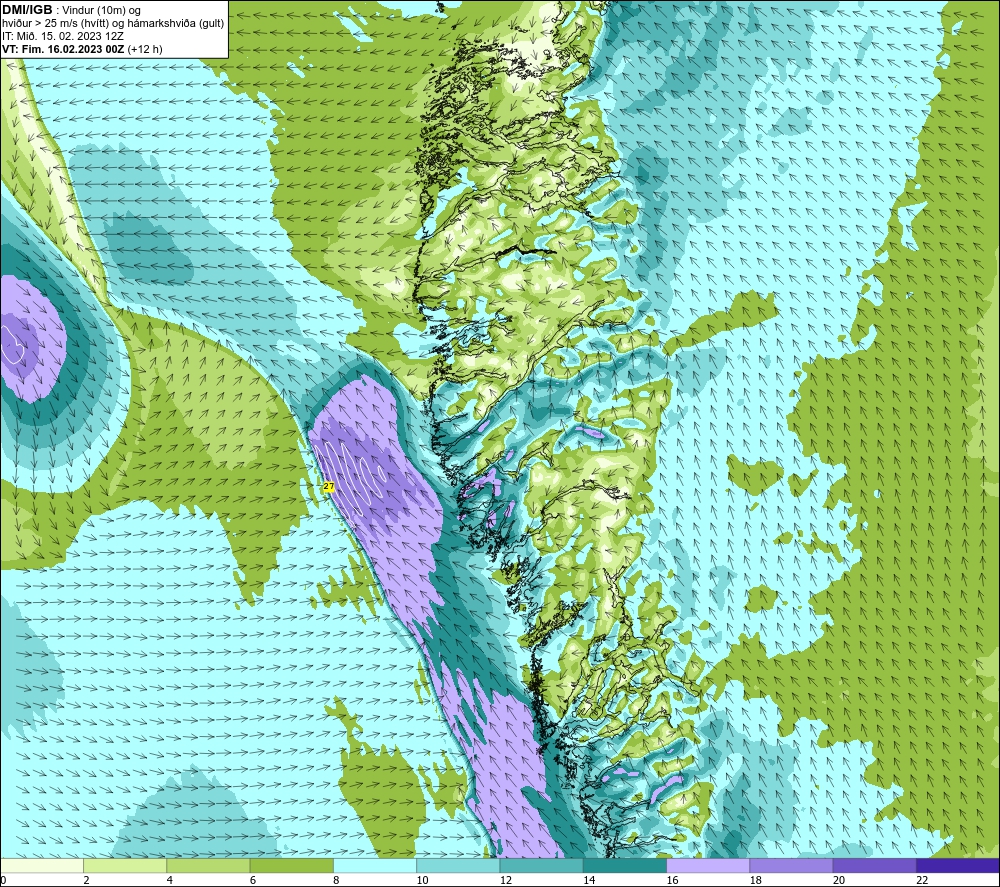Click the legend swatch between 4 and 6
This screenshot has height=887, width=1000.
point(209,865)
